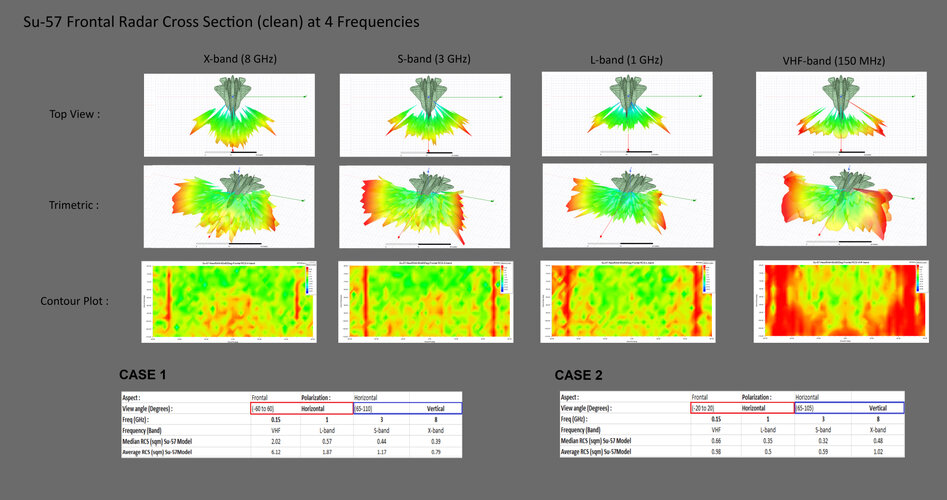Click the Case 1 median RCS value 0.39

(x=435, y=441)
